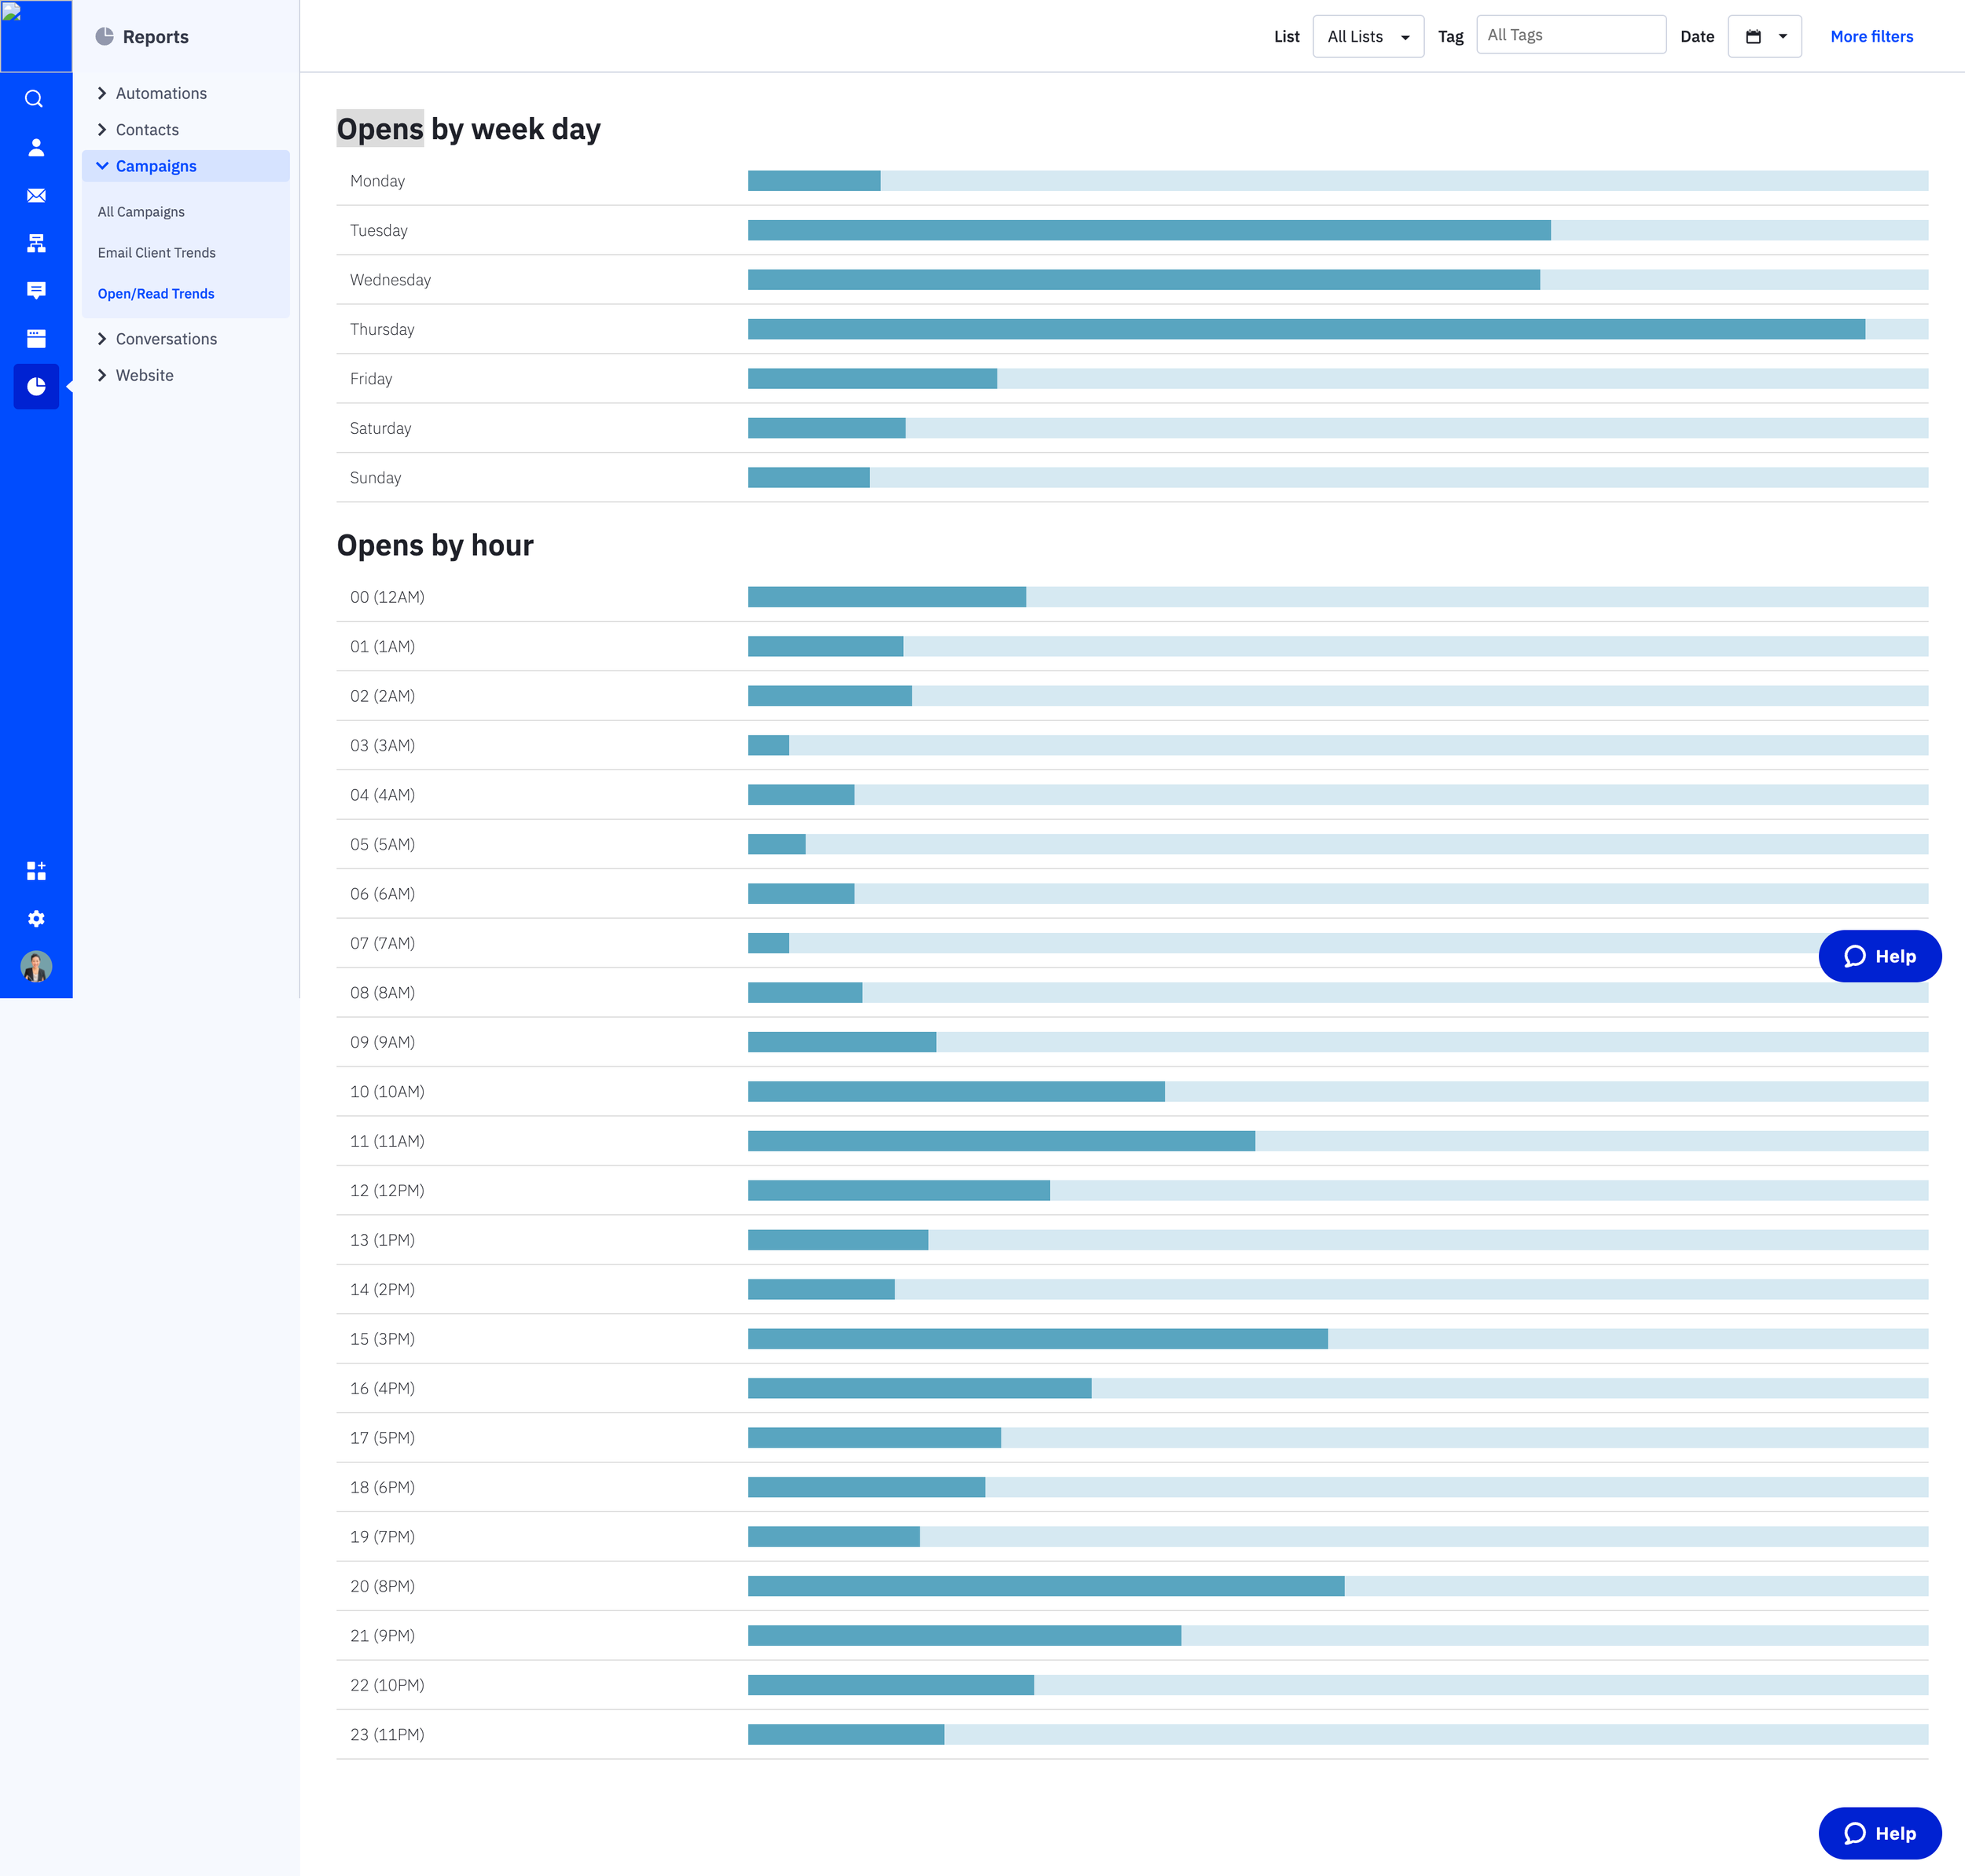Open the Date calendar dropdown

pos(1764,37)
